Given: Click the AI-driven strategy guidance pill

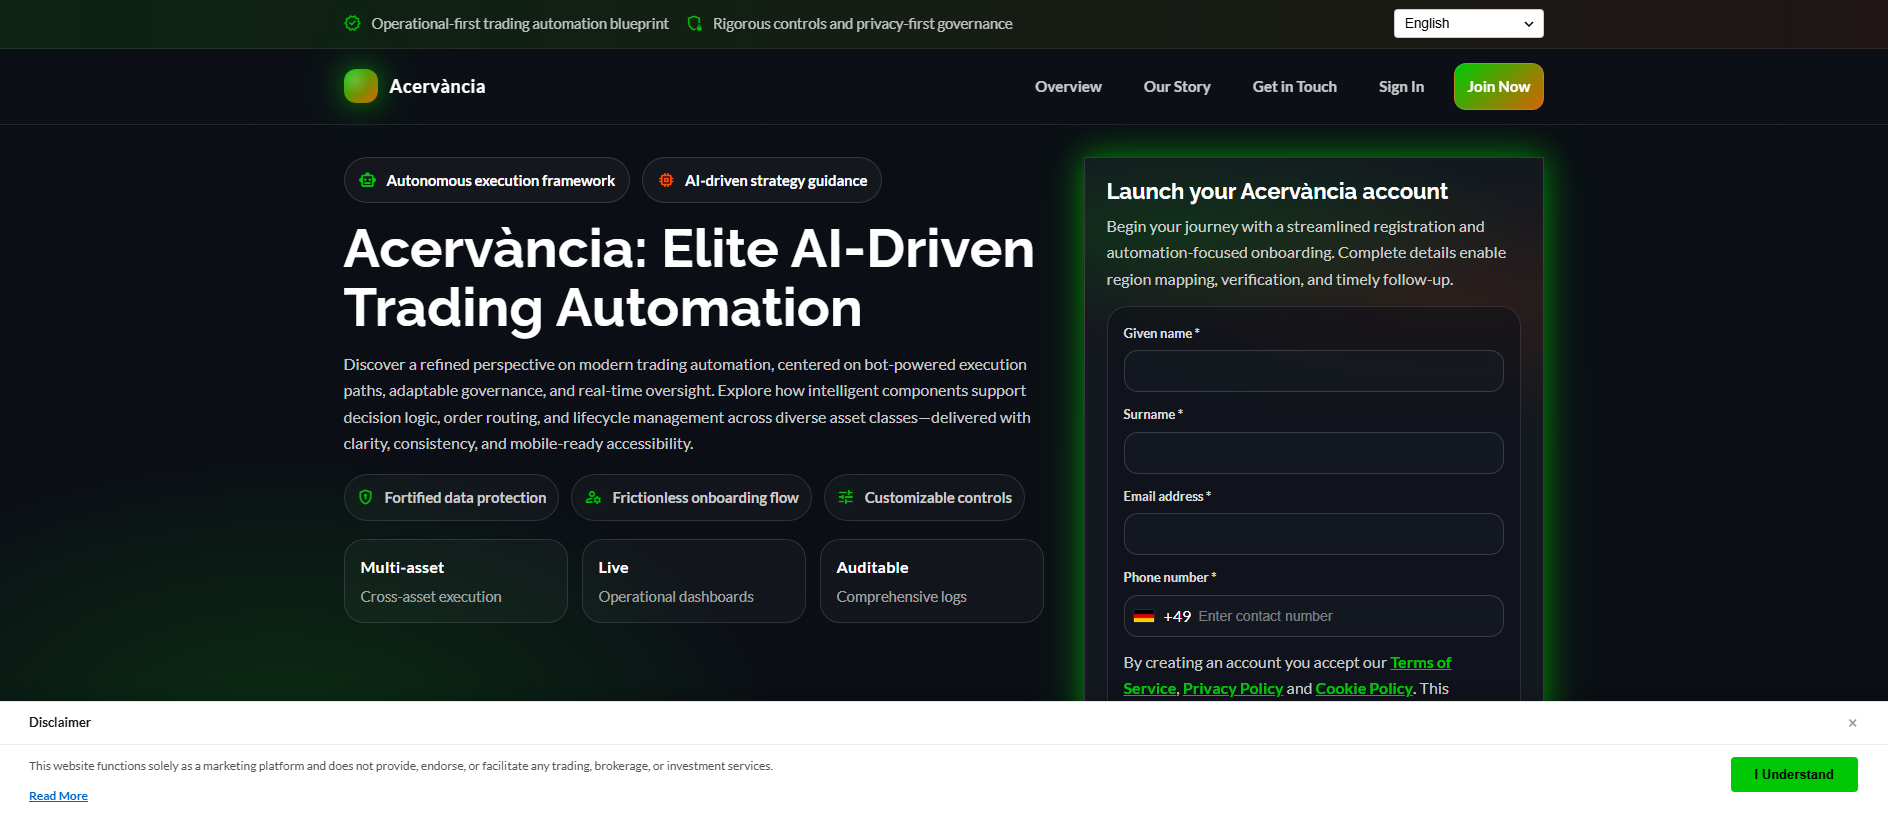Looking at the screenshot, I should click(761, 180).
